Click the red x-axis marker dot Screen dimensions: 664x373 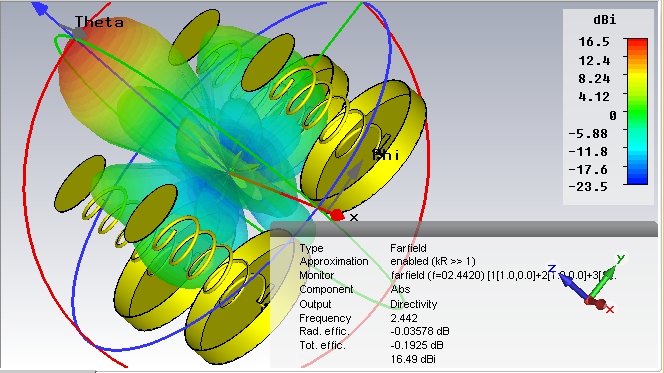[x=337, y=215]
